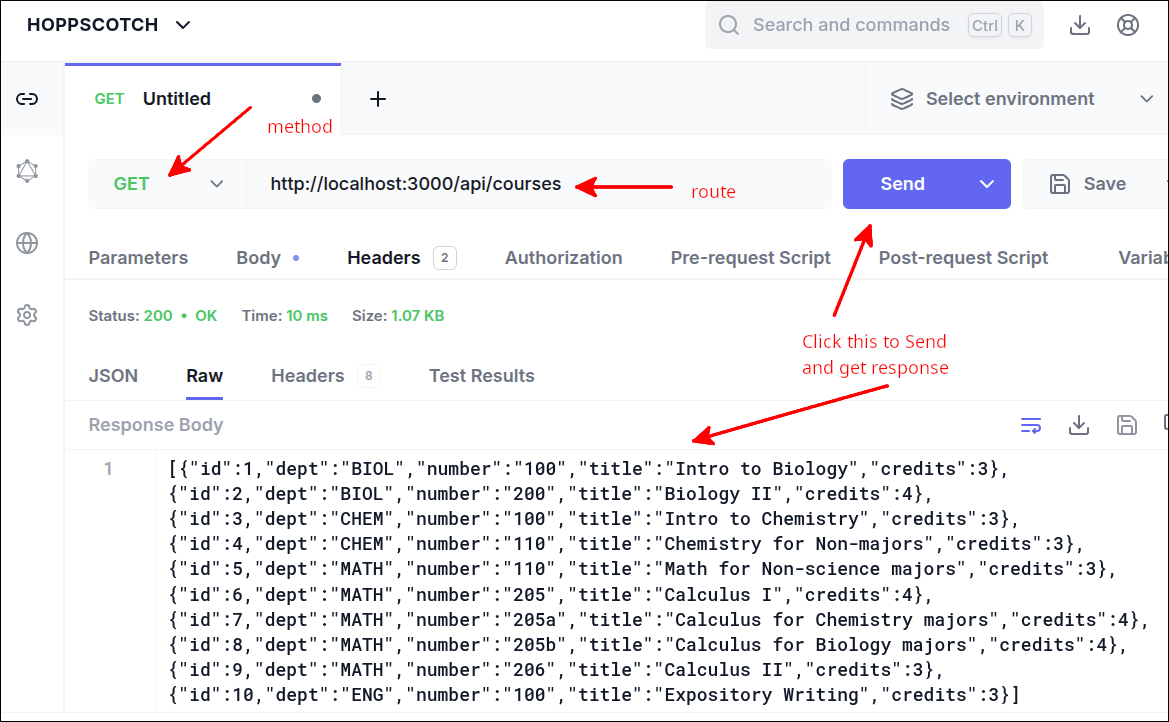Switch to the Authorization tab

tap(563, 258)
